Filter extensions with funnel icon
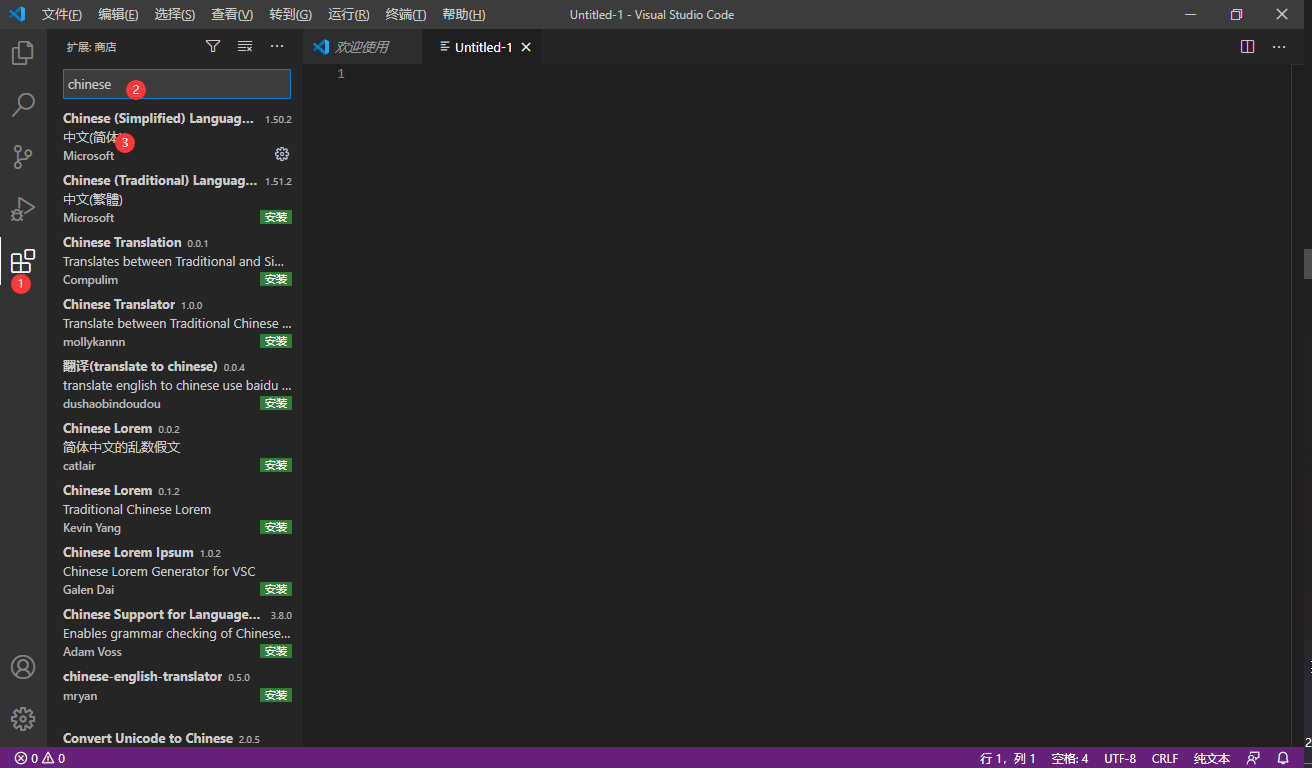Viewport: 1312px width, 768px height. [213, 47]
